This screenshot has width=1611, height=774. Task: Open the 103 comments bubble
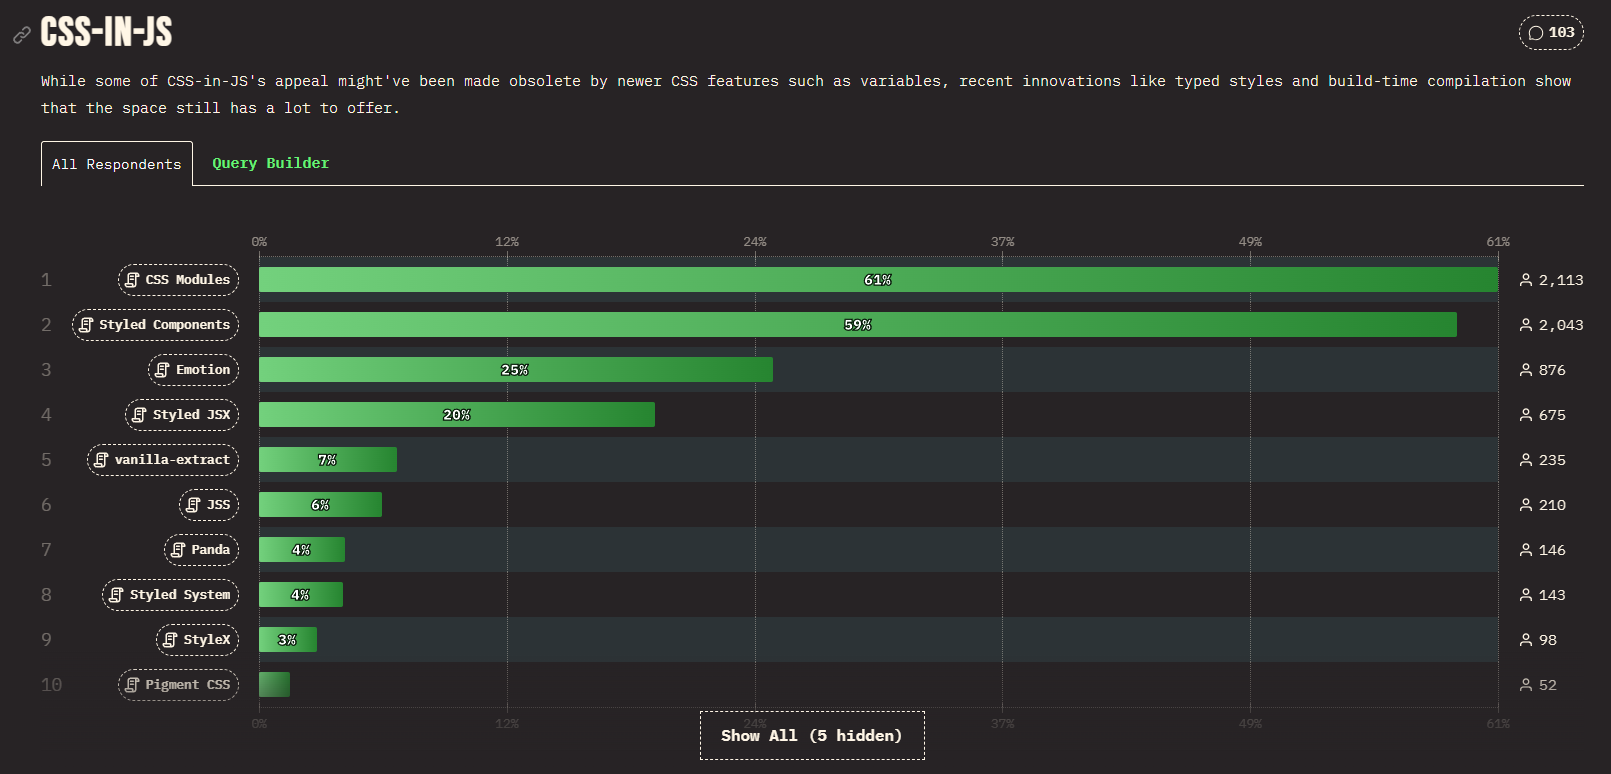pos(1551,32)
